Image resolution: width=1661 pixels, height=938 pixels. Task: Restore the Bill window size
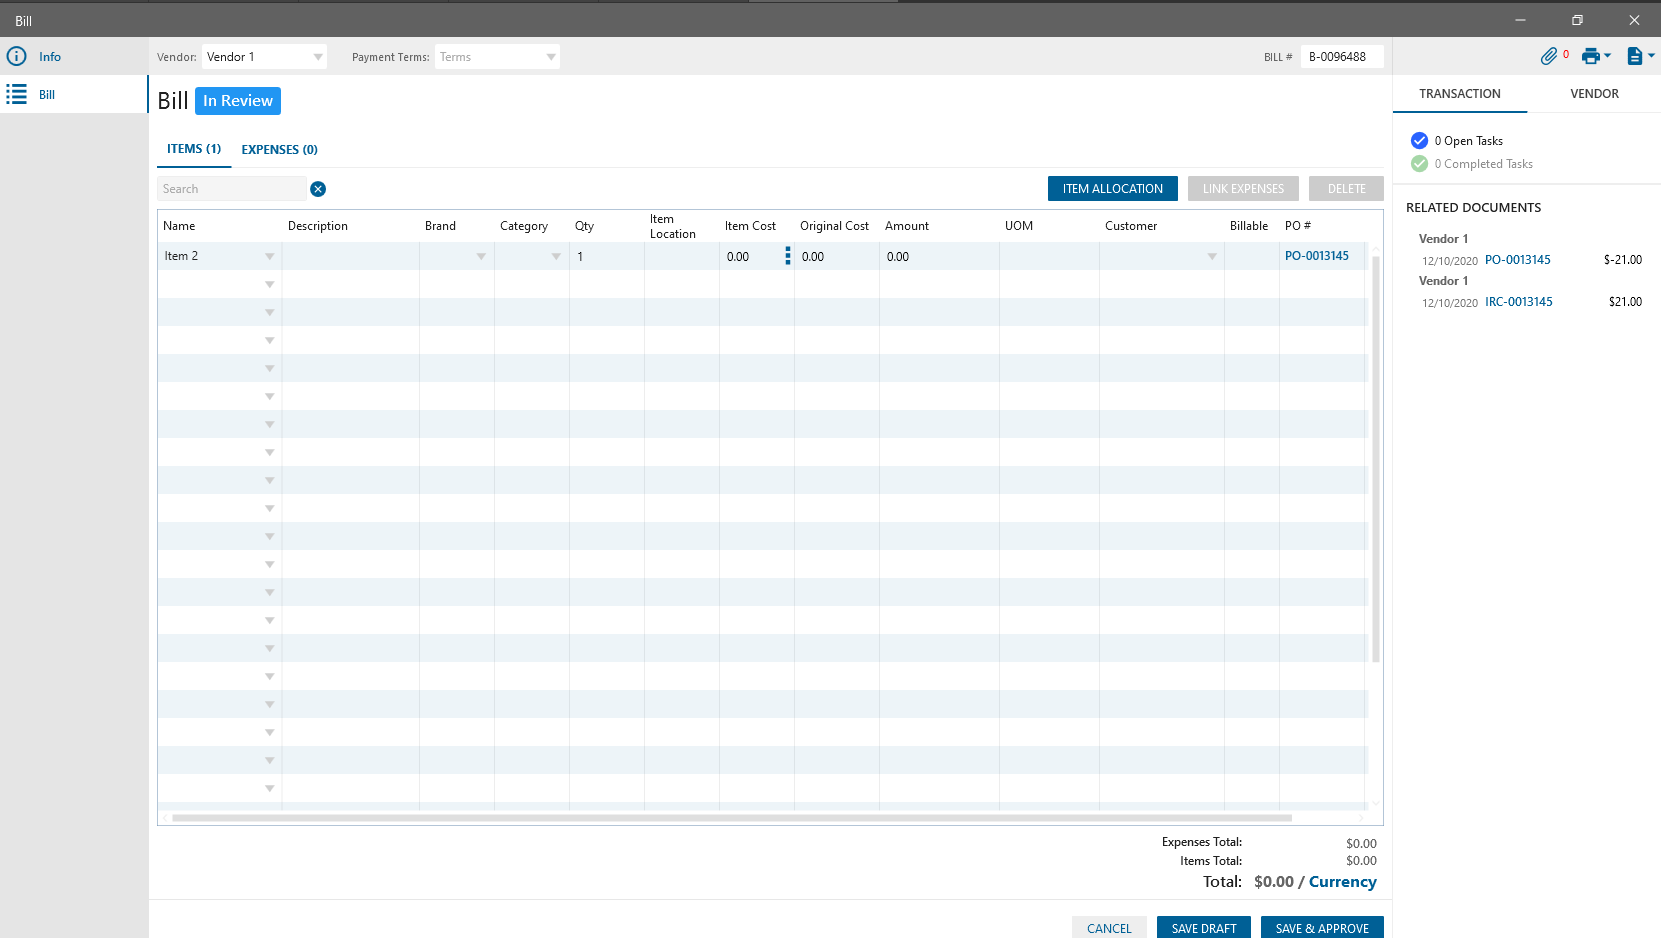pyautogui.click(x=1577, y=20)
